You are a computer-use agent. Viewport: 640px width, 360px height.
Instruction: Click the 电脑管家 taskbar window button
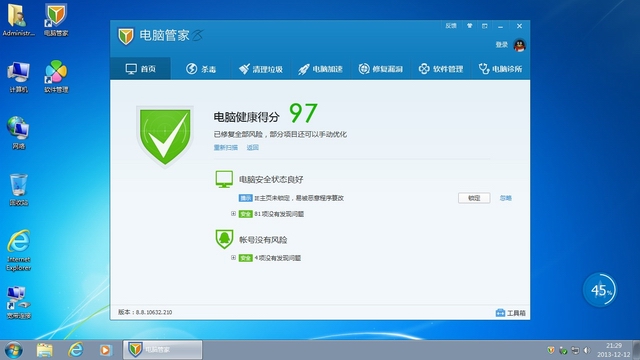[162, 350]
